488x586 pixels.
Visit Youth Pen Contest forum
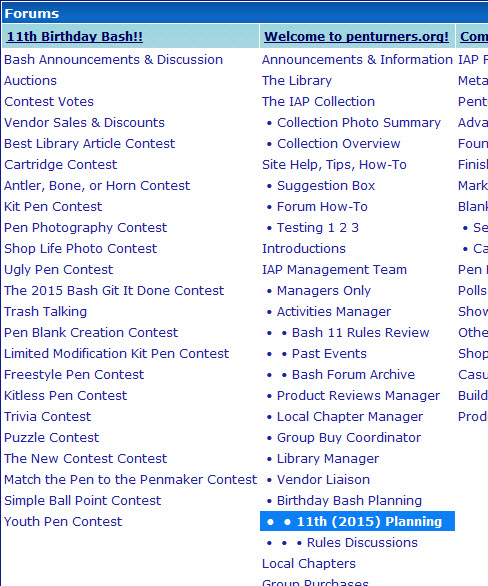point(63,521)
